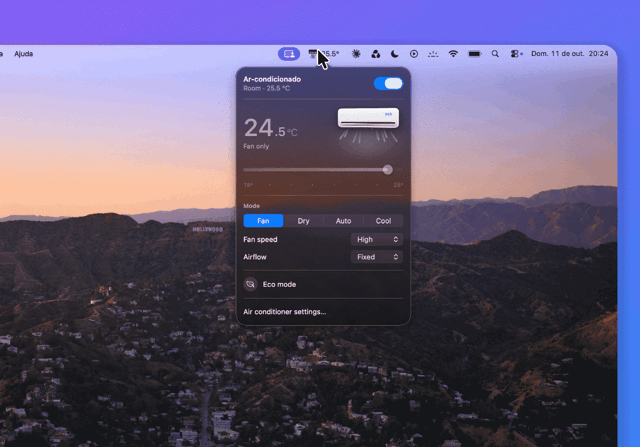Select Auto mode
The height and width of the screenshot is (447, 640).
coord(343,221)
